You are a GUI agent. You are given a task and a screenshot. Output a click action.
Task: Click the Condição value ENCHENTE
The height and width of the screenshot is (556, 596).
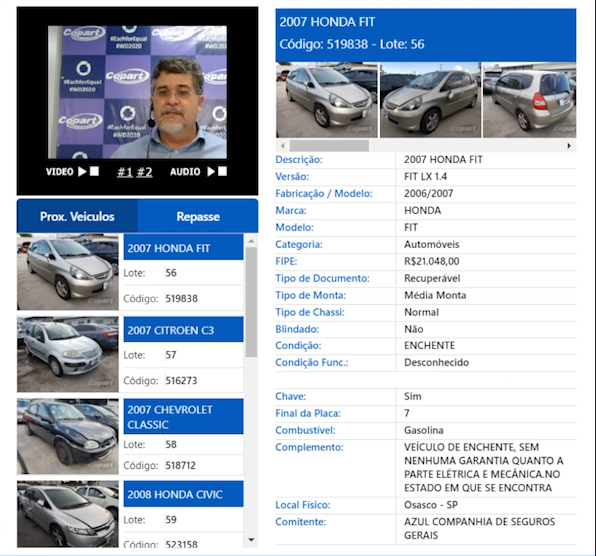point(430,345)
